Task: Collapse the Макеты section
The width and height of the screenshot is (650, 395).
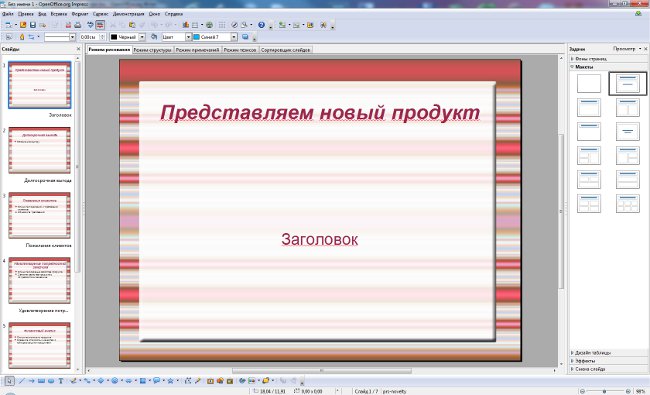Action: [584, 67]
